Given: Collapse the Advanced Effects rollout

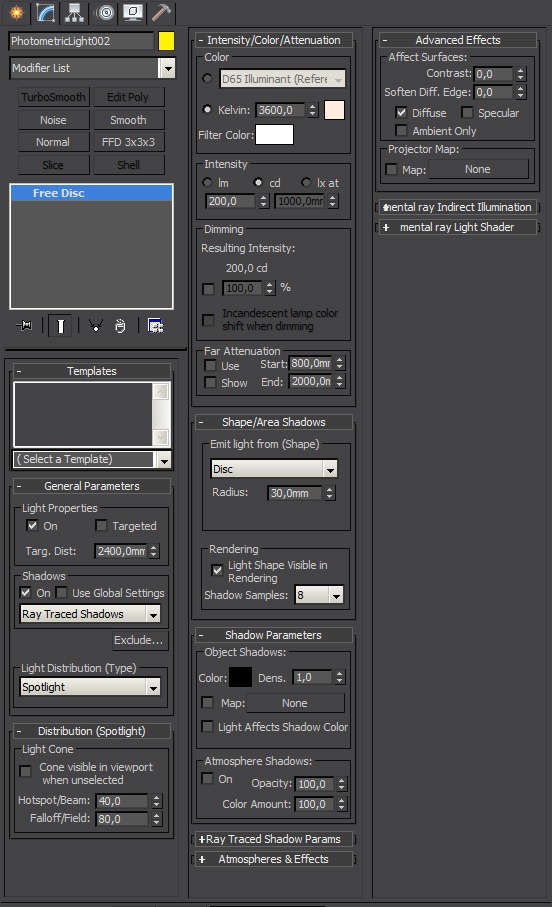Looking at the screenshot, I should click(x=458, y=40).
